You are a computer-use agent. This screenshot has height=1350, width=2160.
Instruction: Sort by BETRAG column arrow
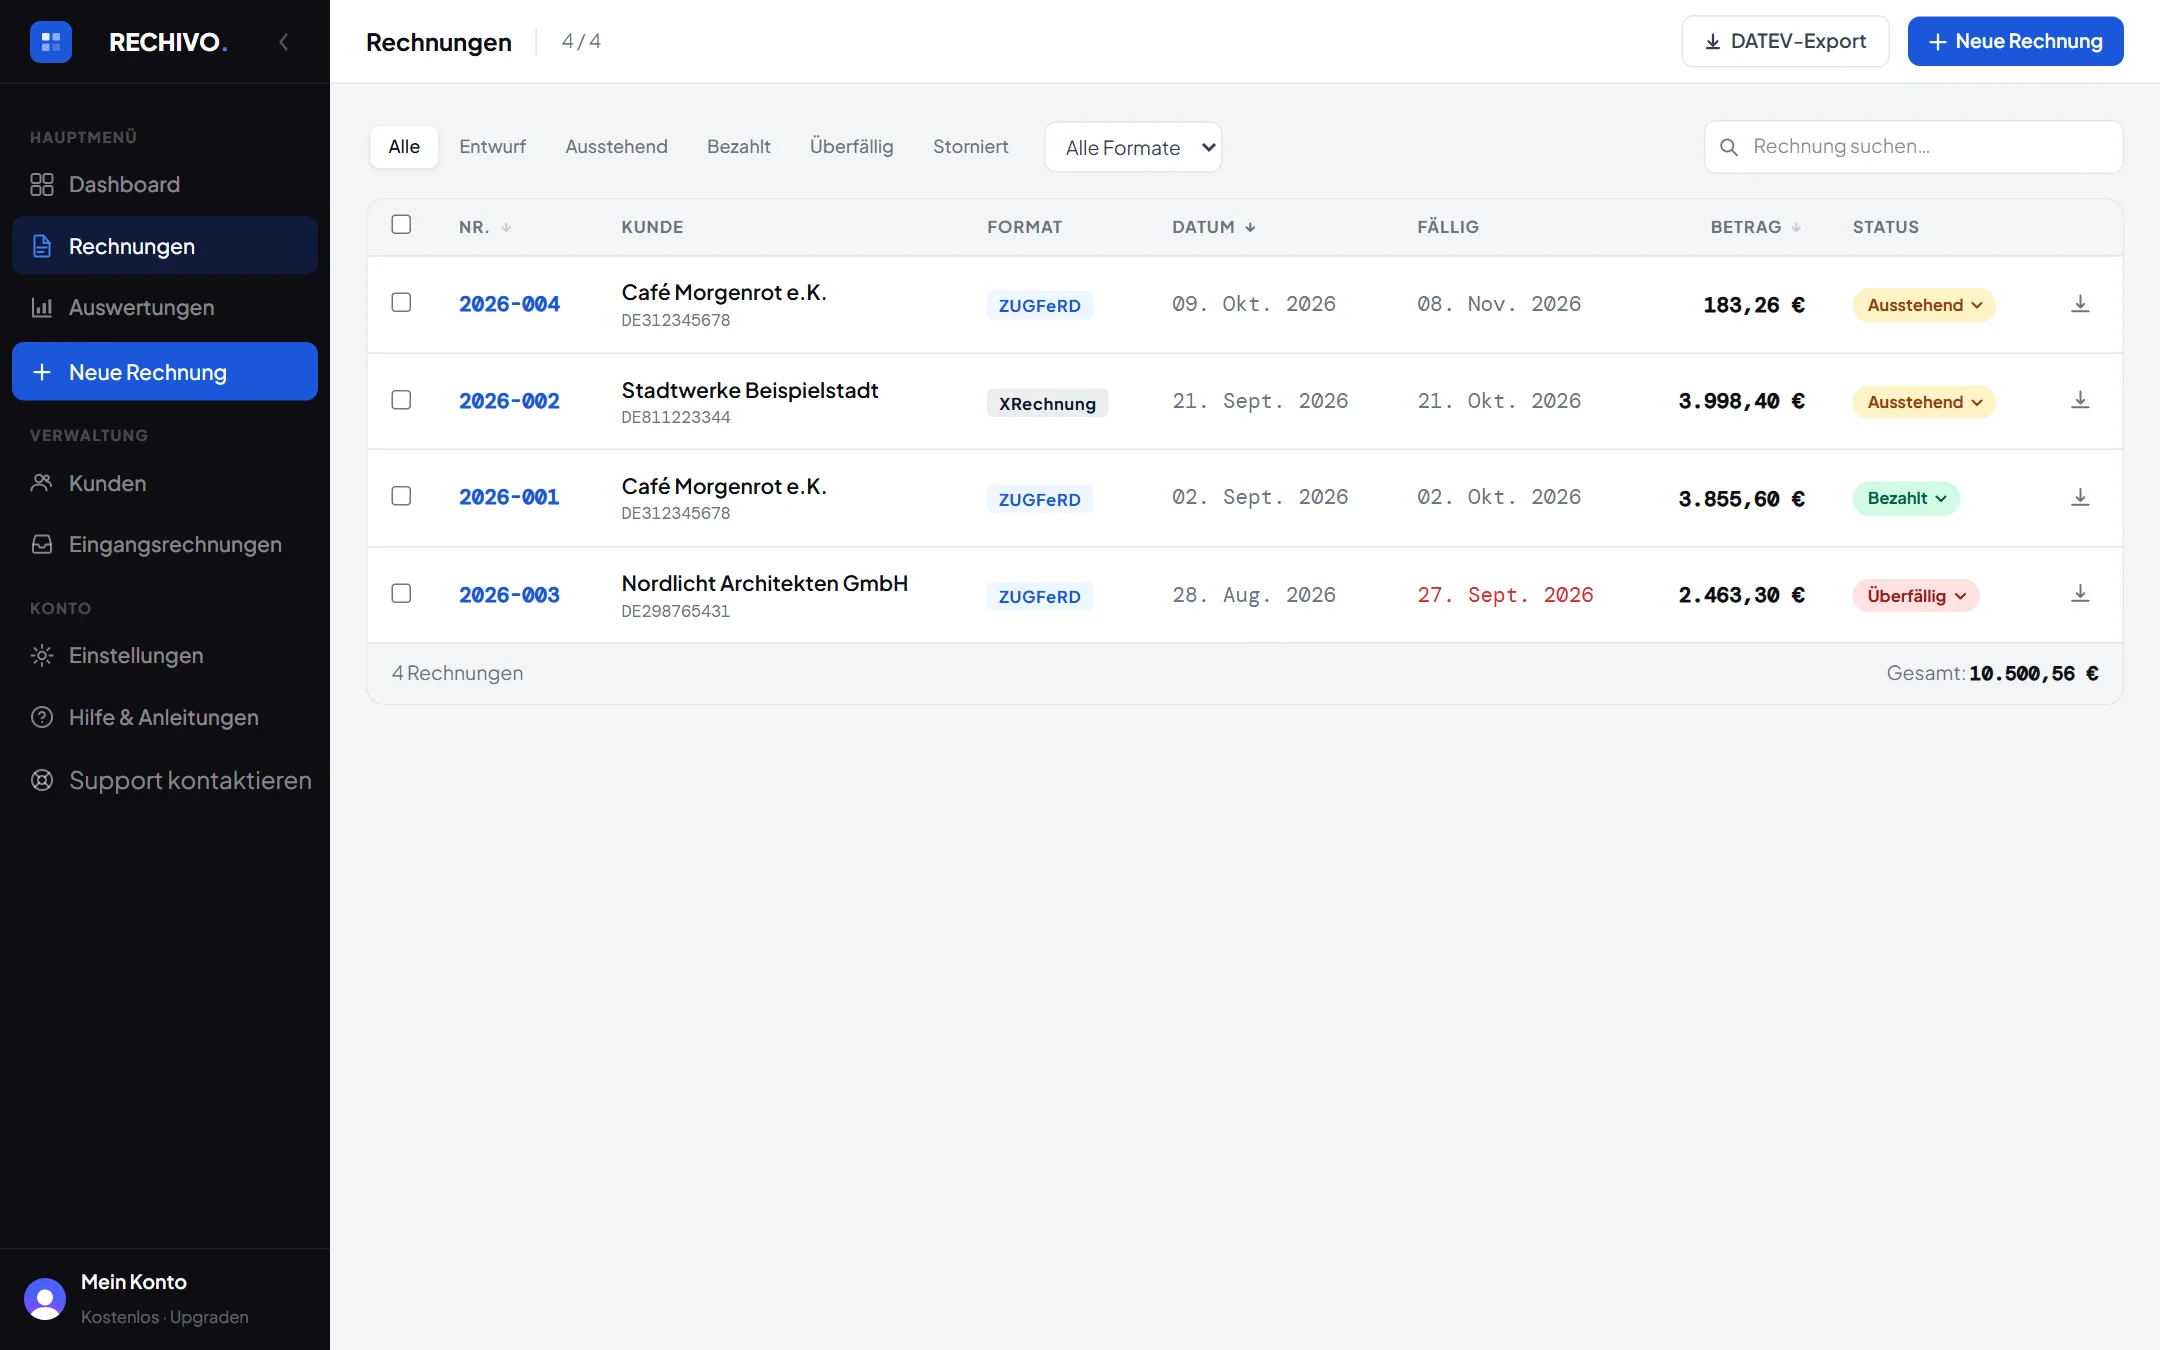coord(1796,228)
